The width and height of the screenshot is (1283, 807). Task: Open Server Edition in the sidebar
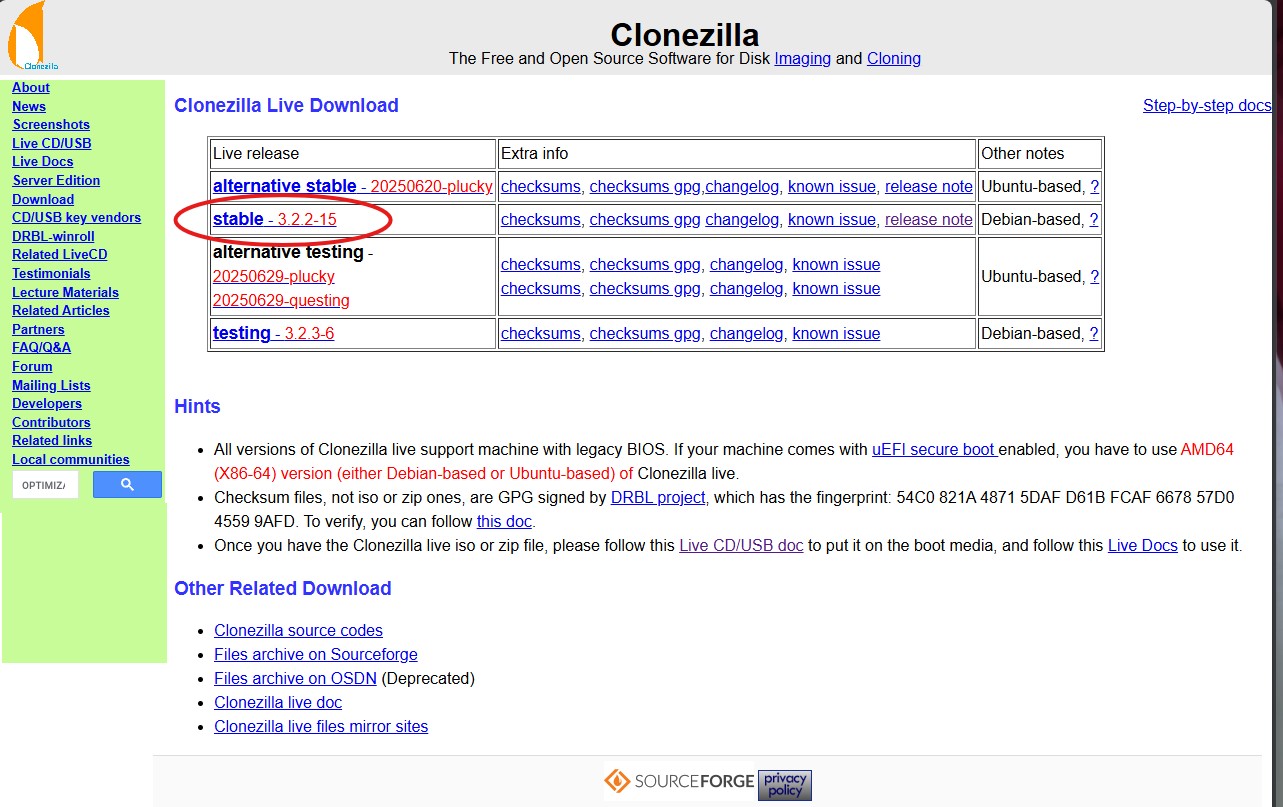56,180
